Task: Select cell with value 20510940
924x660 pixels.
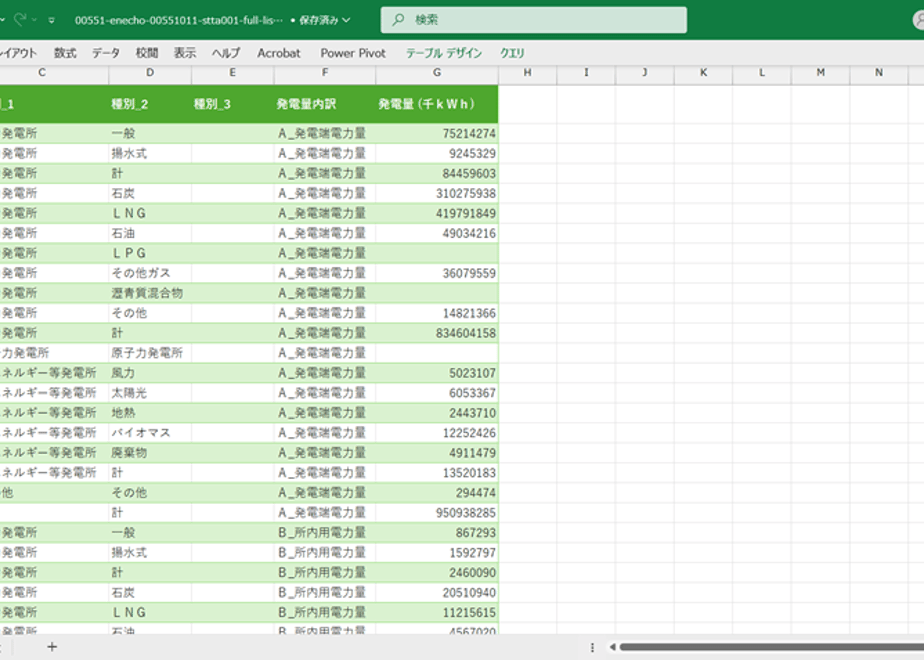Action: (437, 592)
